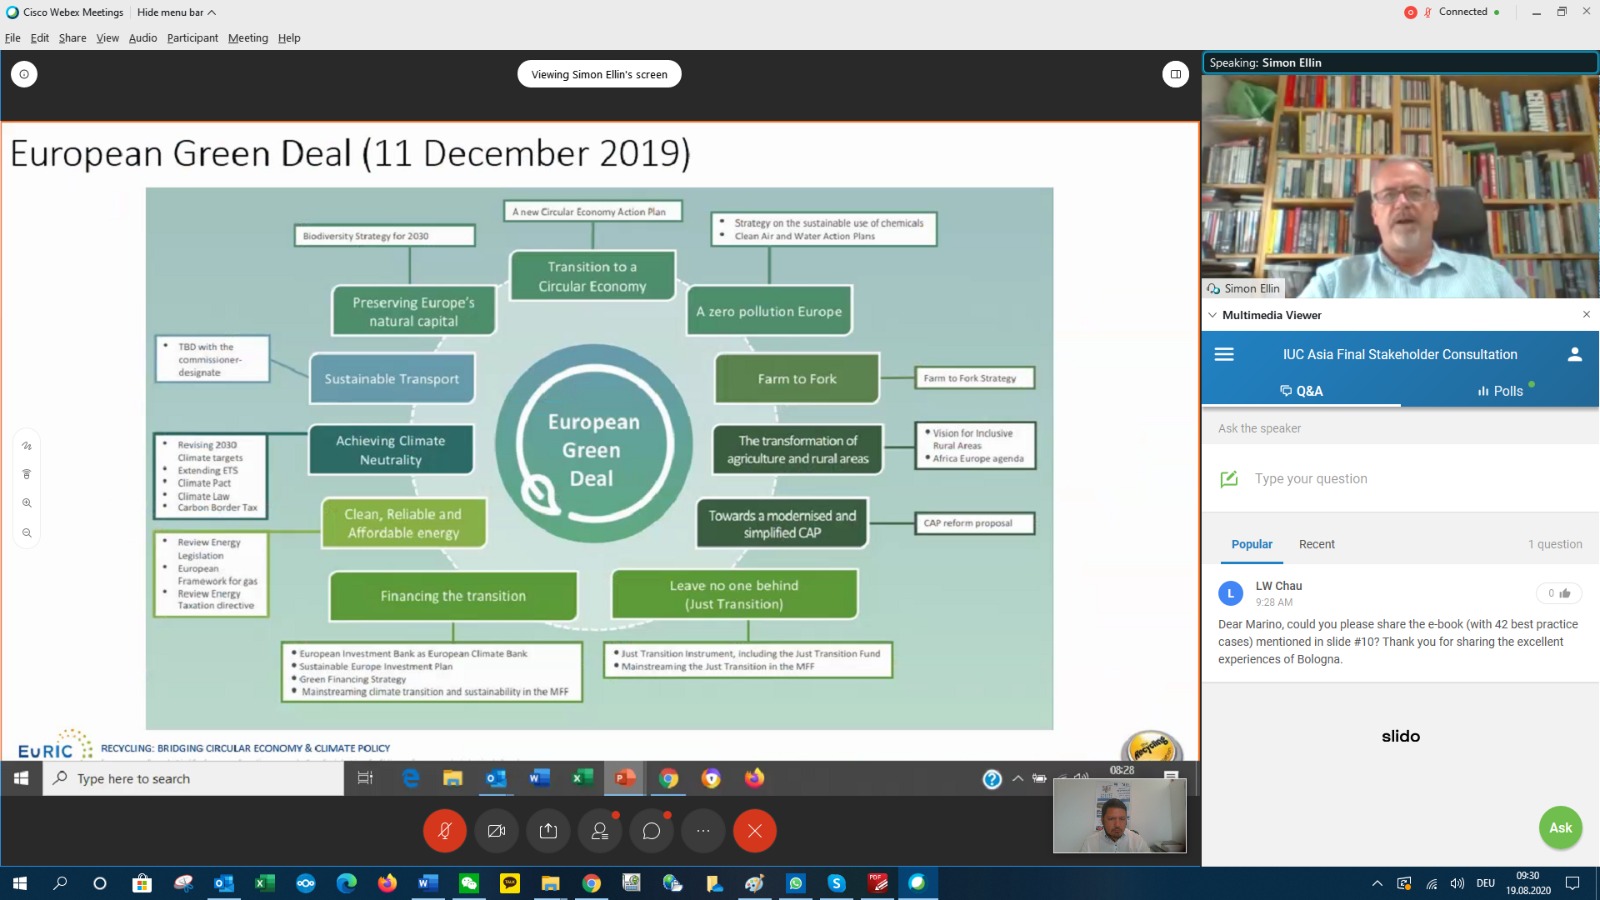Switch to the Polls tab

pos(1500,391)
